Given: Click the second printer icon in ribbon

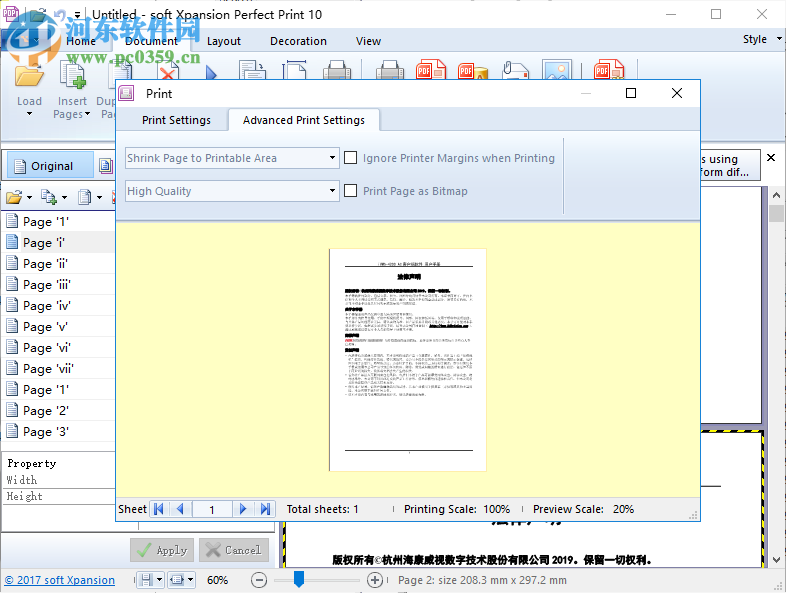Looking at the screenshot, I should coord(390,70).
